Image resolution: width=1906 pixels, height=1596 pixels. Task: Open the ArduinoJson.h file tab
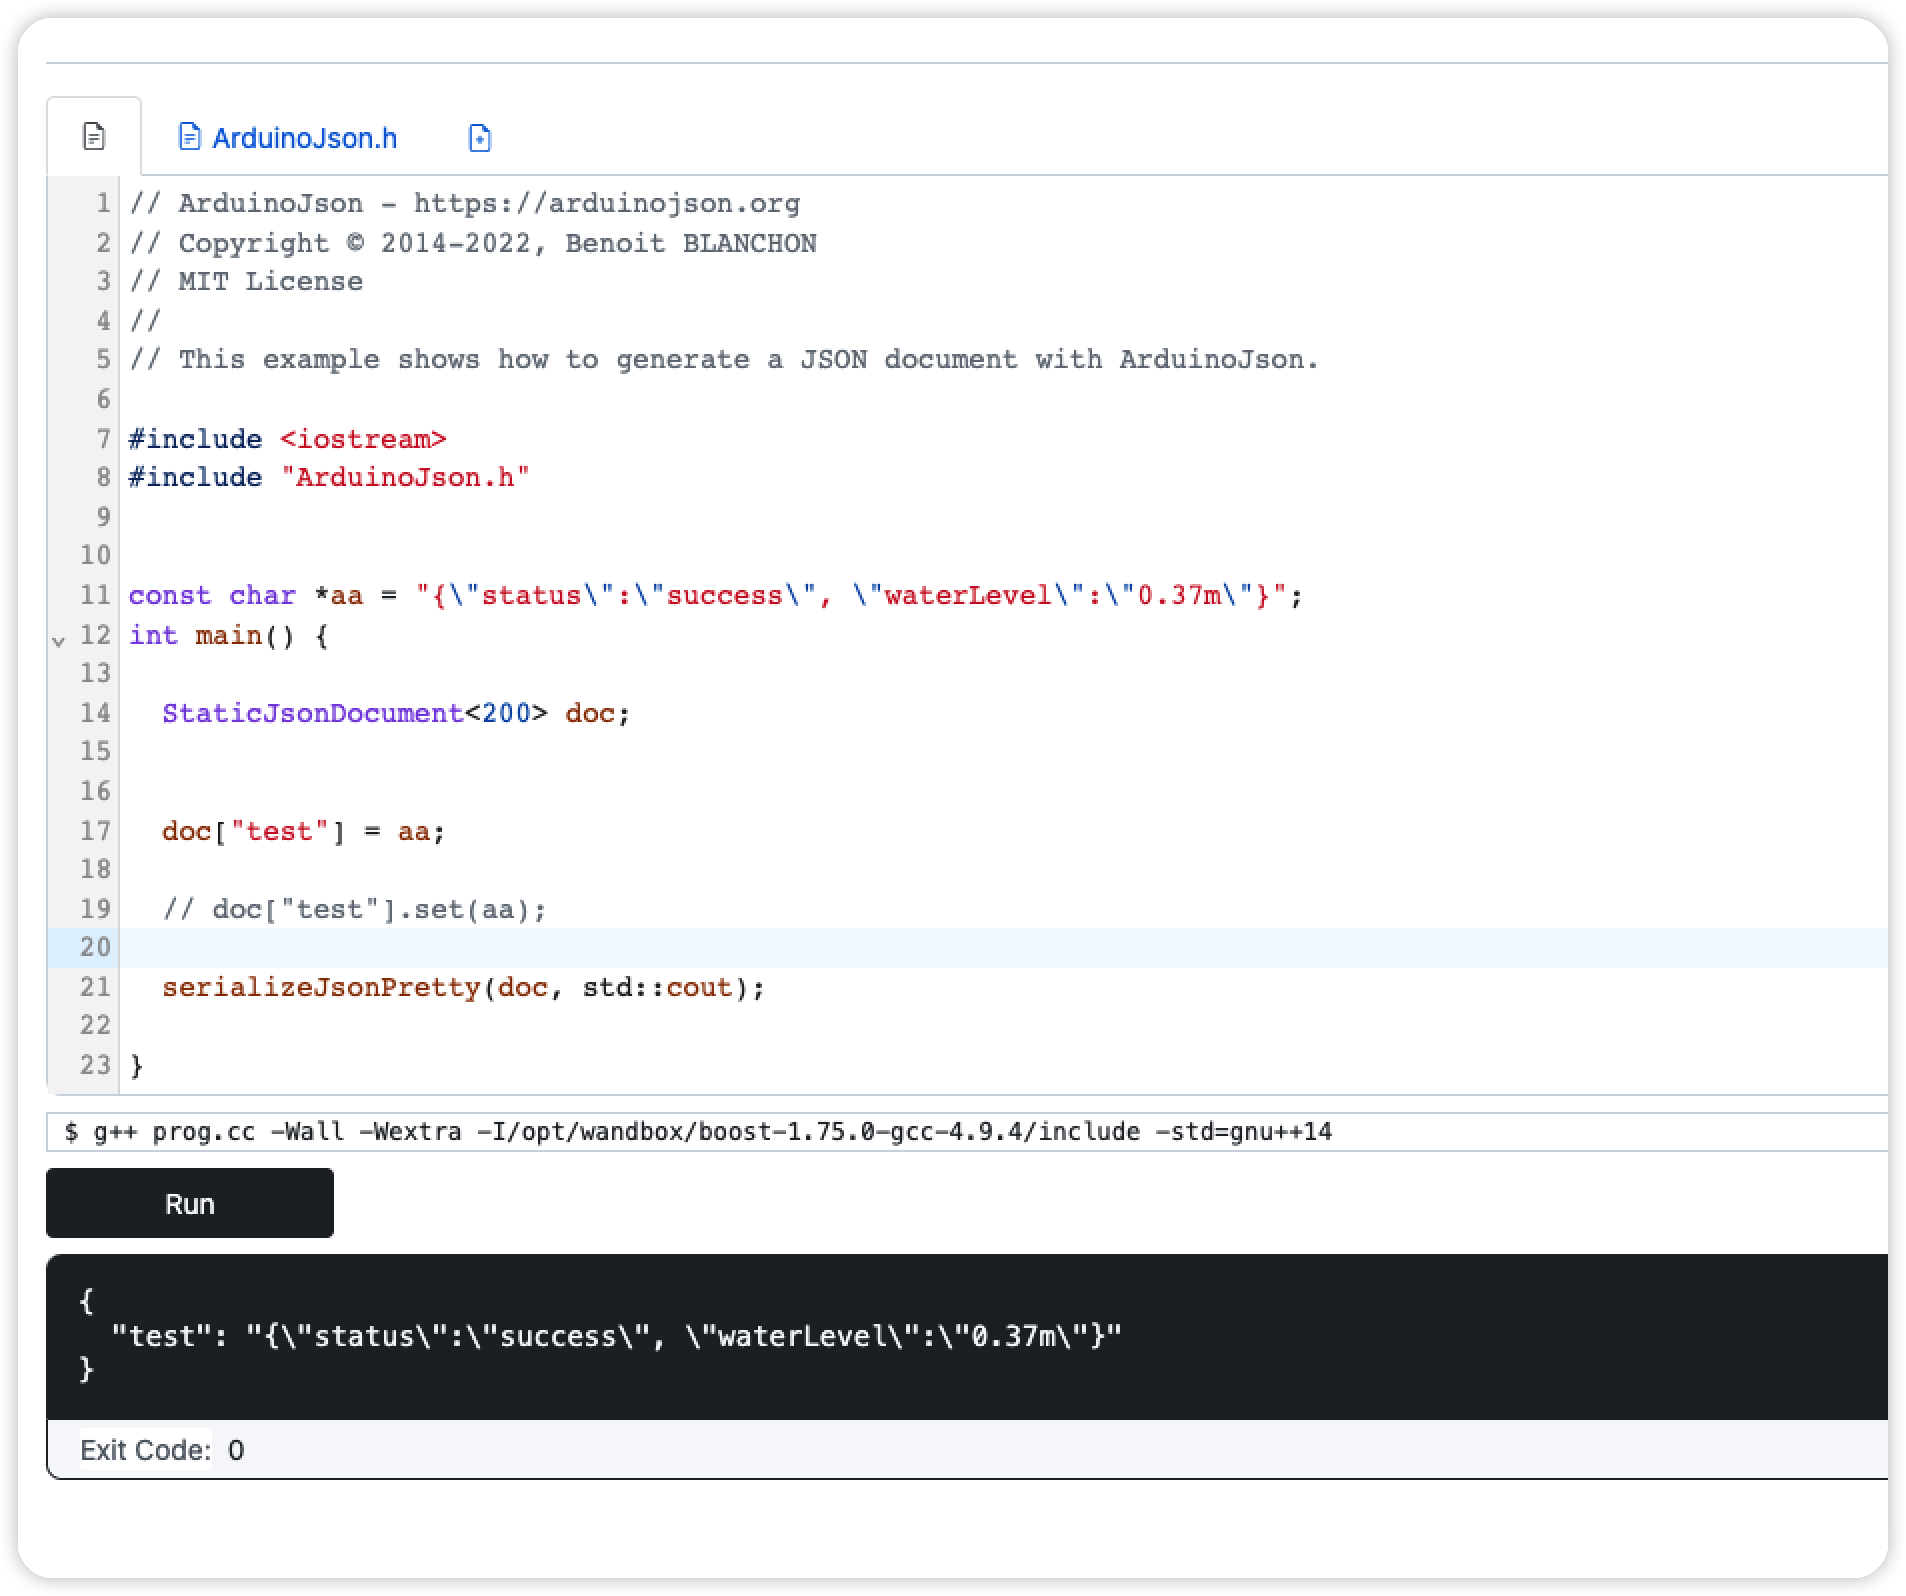(287, 138)
